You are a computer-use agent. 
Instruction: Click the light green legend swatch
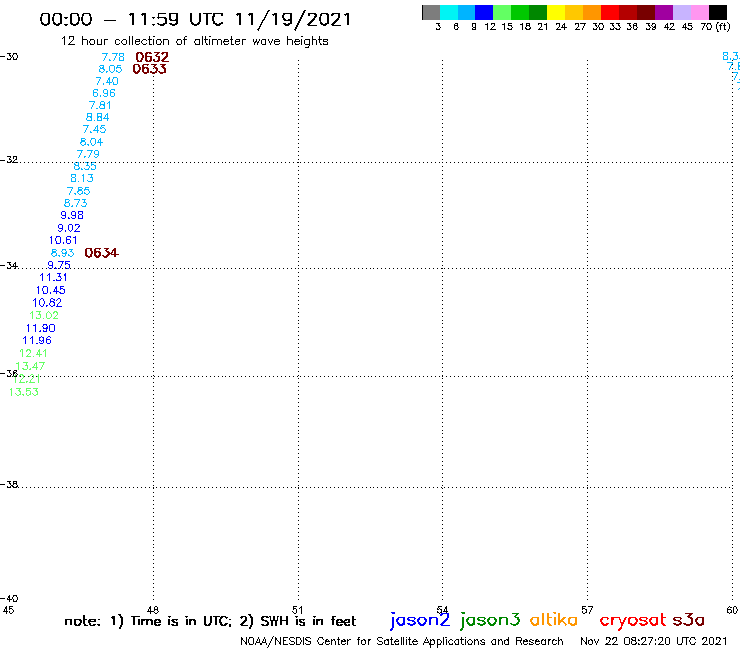click(502, 12)
